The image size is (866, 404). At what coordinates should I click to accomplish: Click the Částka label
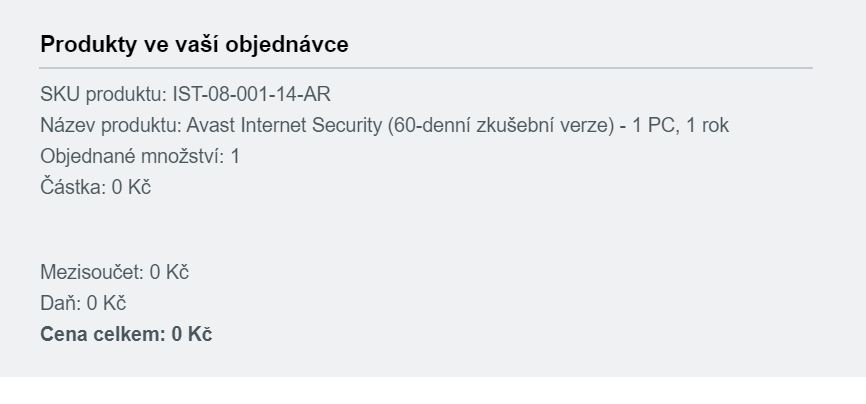point(73,187)
